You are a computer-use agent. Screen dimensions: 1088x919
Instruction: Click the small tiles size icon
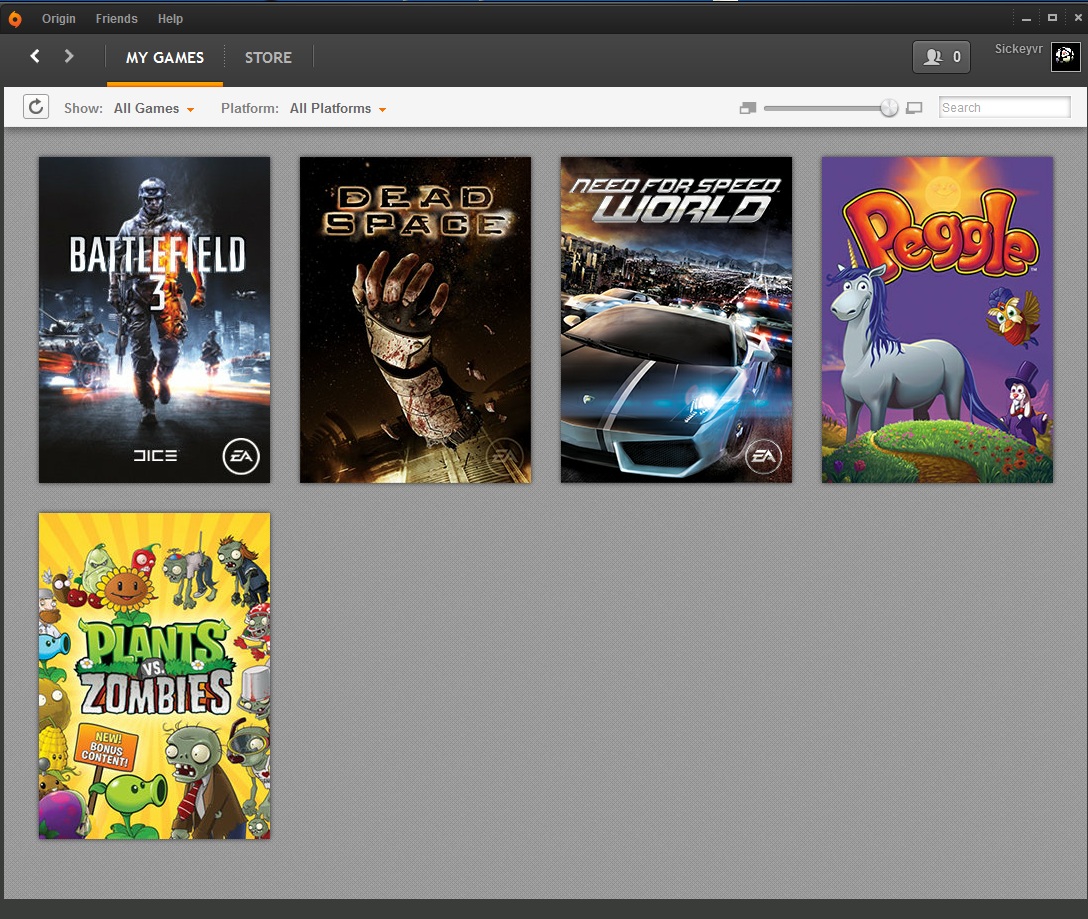tap(747, 108)
